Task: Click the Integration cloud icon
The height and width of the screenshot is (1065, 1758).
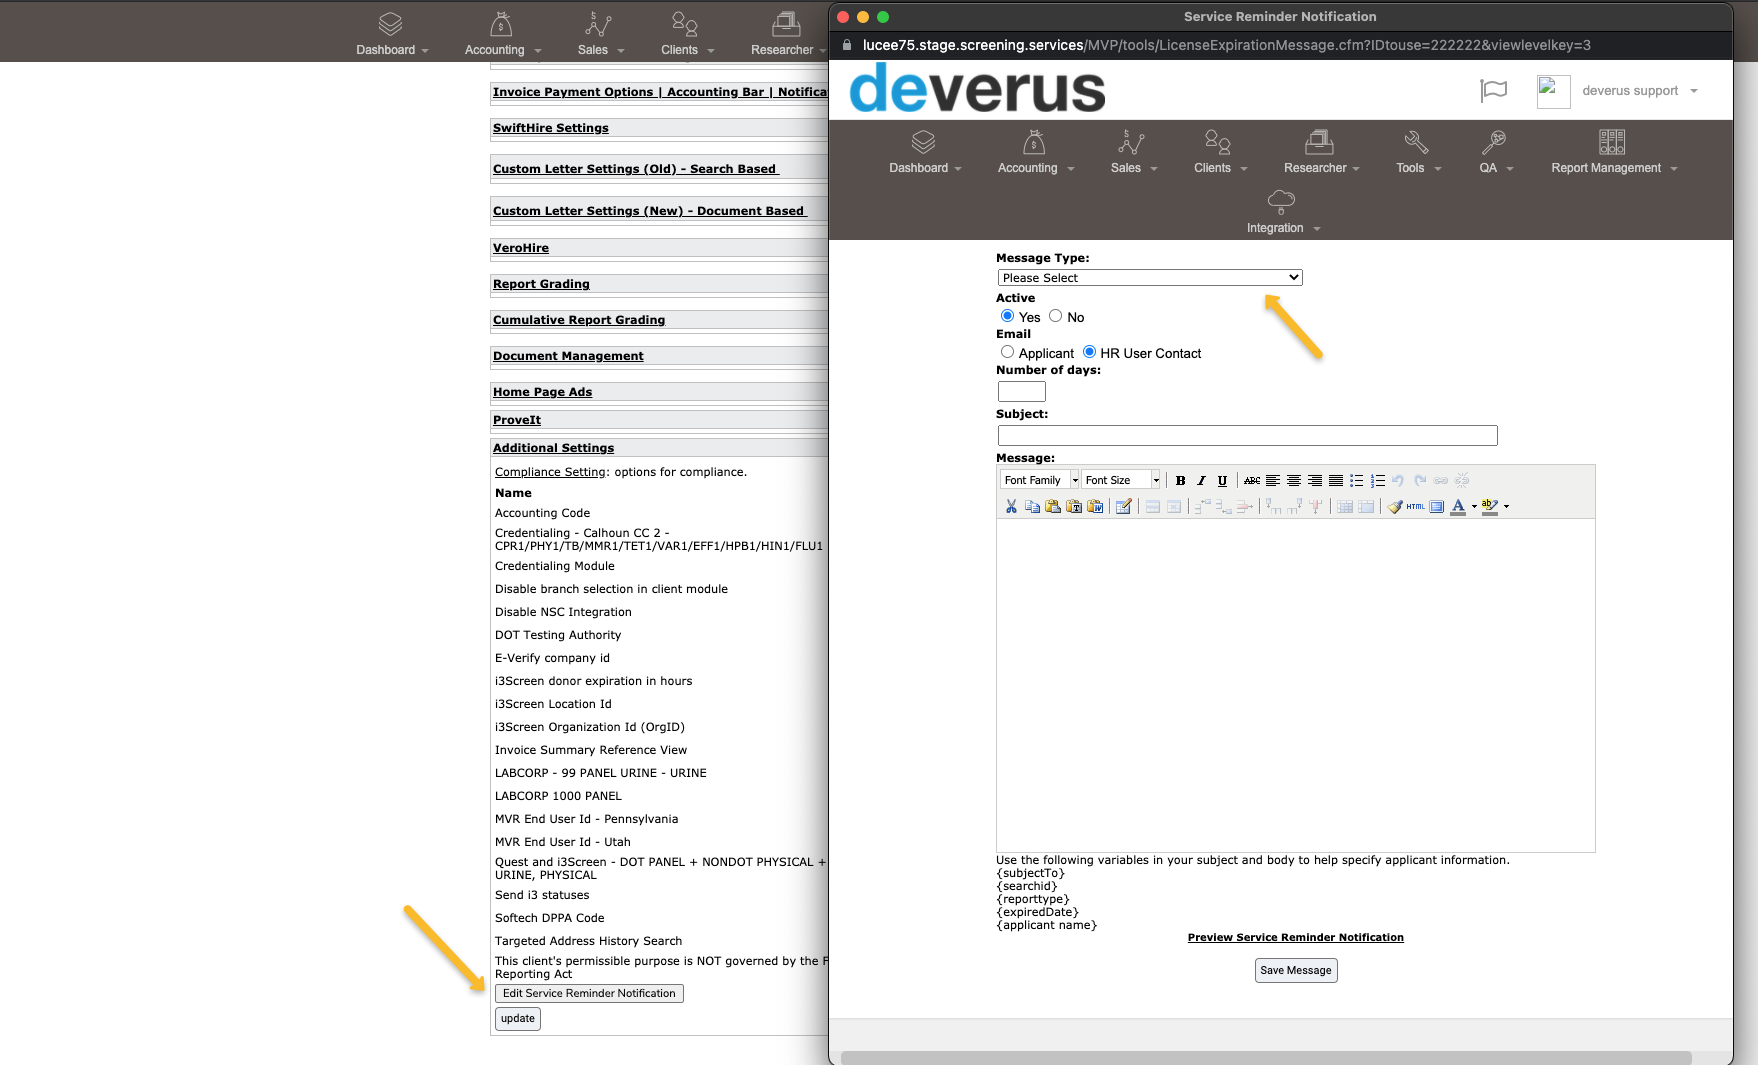Action: click(x=1281, y=202)
